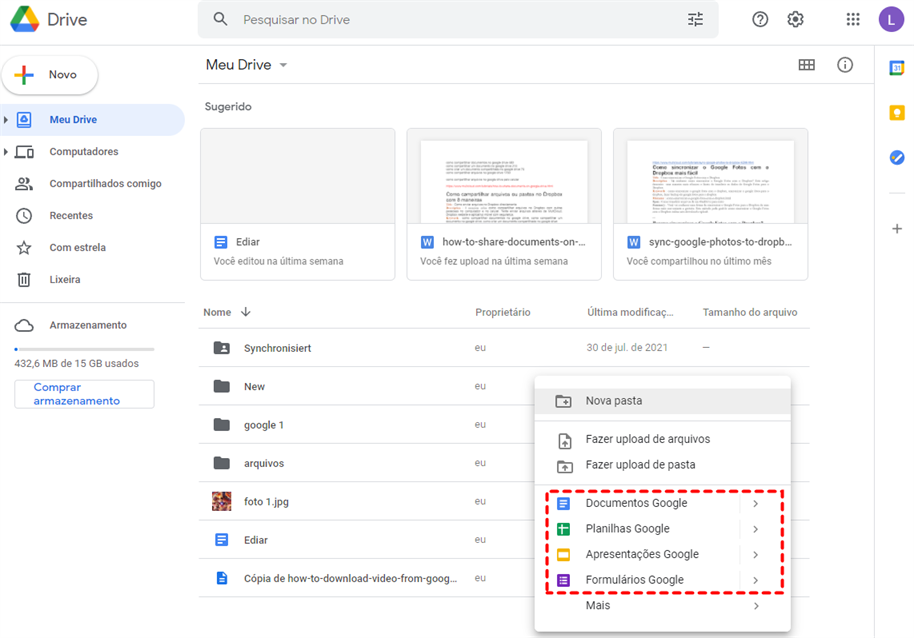Click the storage usage progress bar
The image size is (914, 638).
click(x=84, y=349)
